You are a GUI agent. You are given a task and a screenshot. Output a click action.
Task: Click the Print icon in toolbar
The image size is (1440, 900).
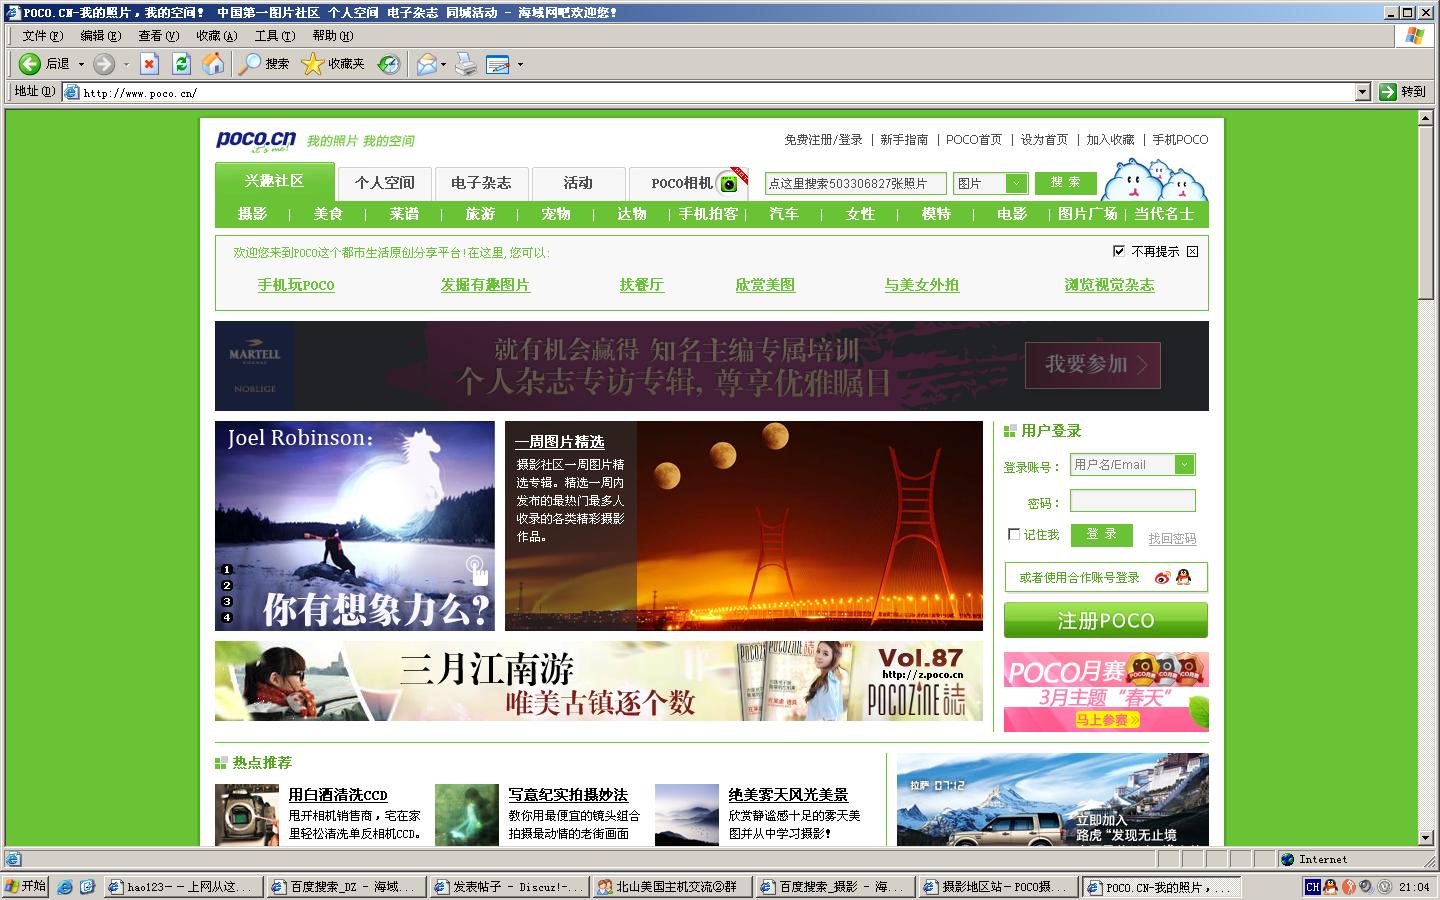(x=466, y=64)
